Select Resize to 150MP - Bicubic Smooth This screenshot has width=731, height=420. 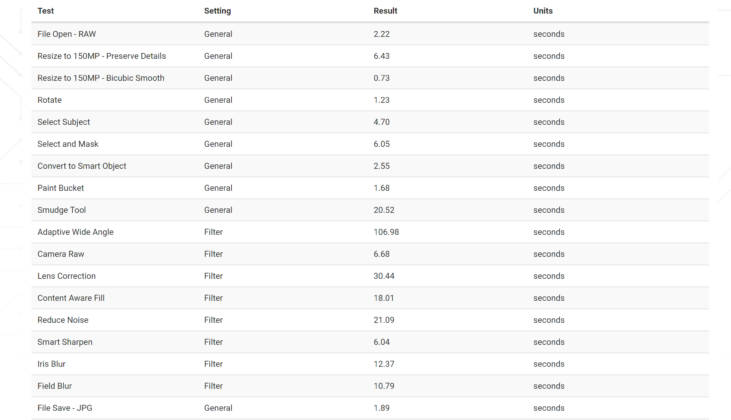point(101,78)
